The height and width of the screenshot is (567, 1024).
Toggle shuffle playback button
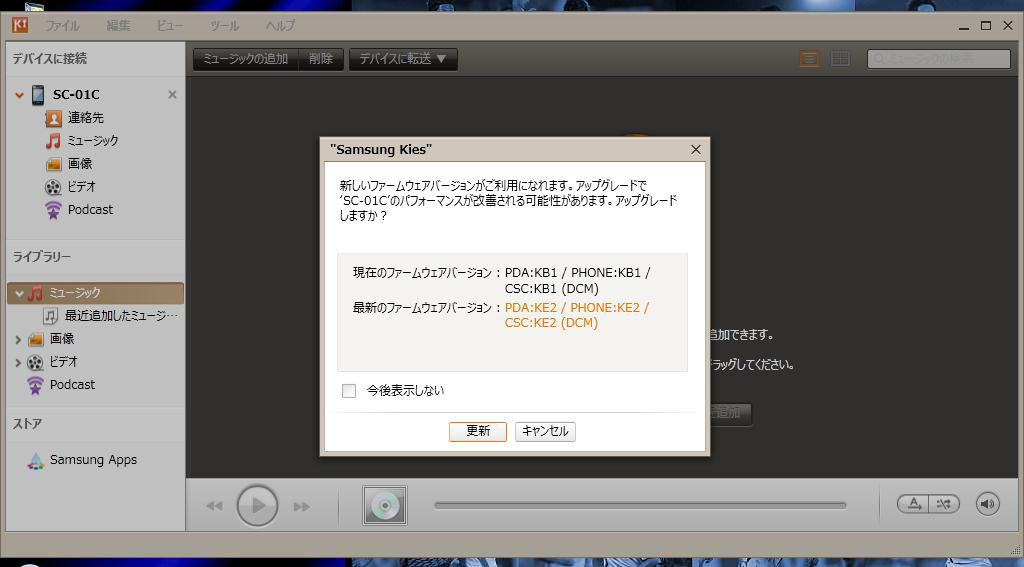click(944, 504)
